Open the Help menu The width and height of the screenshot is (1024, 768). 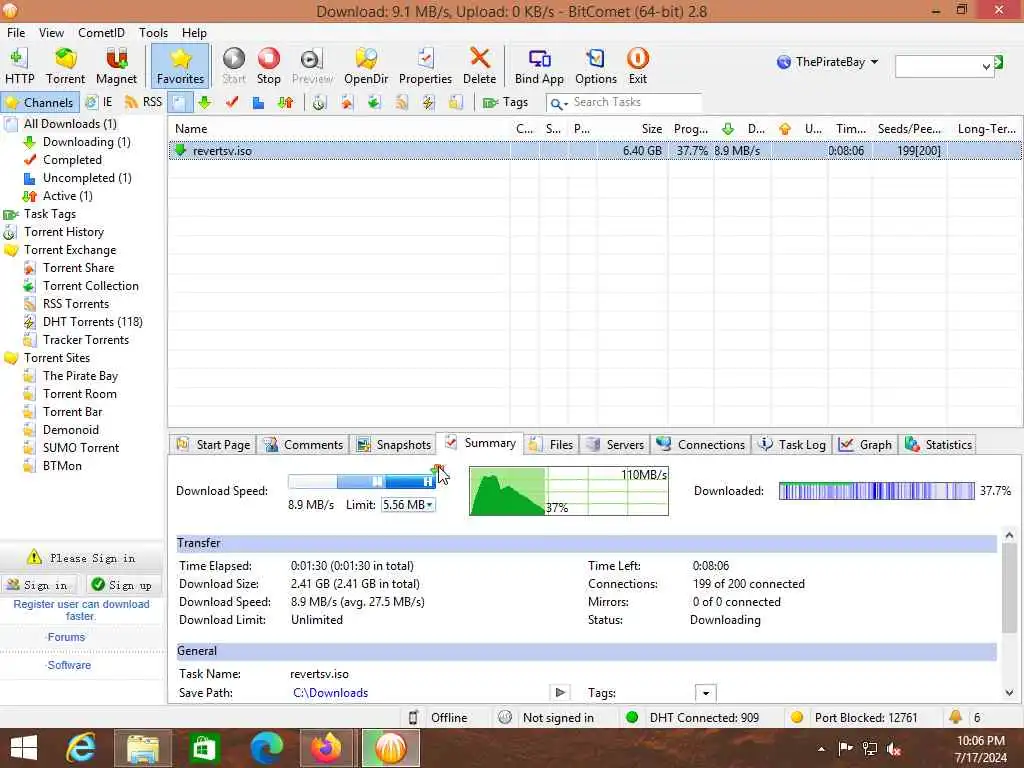194,33
